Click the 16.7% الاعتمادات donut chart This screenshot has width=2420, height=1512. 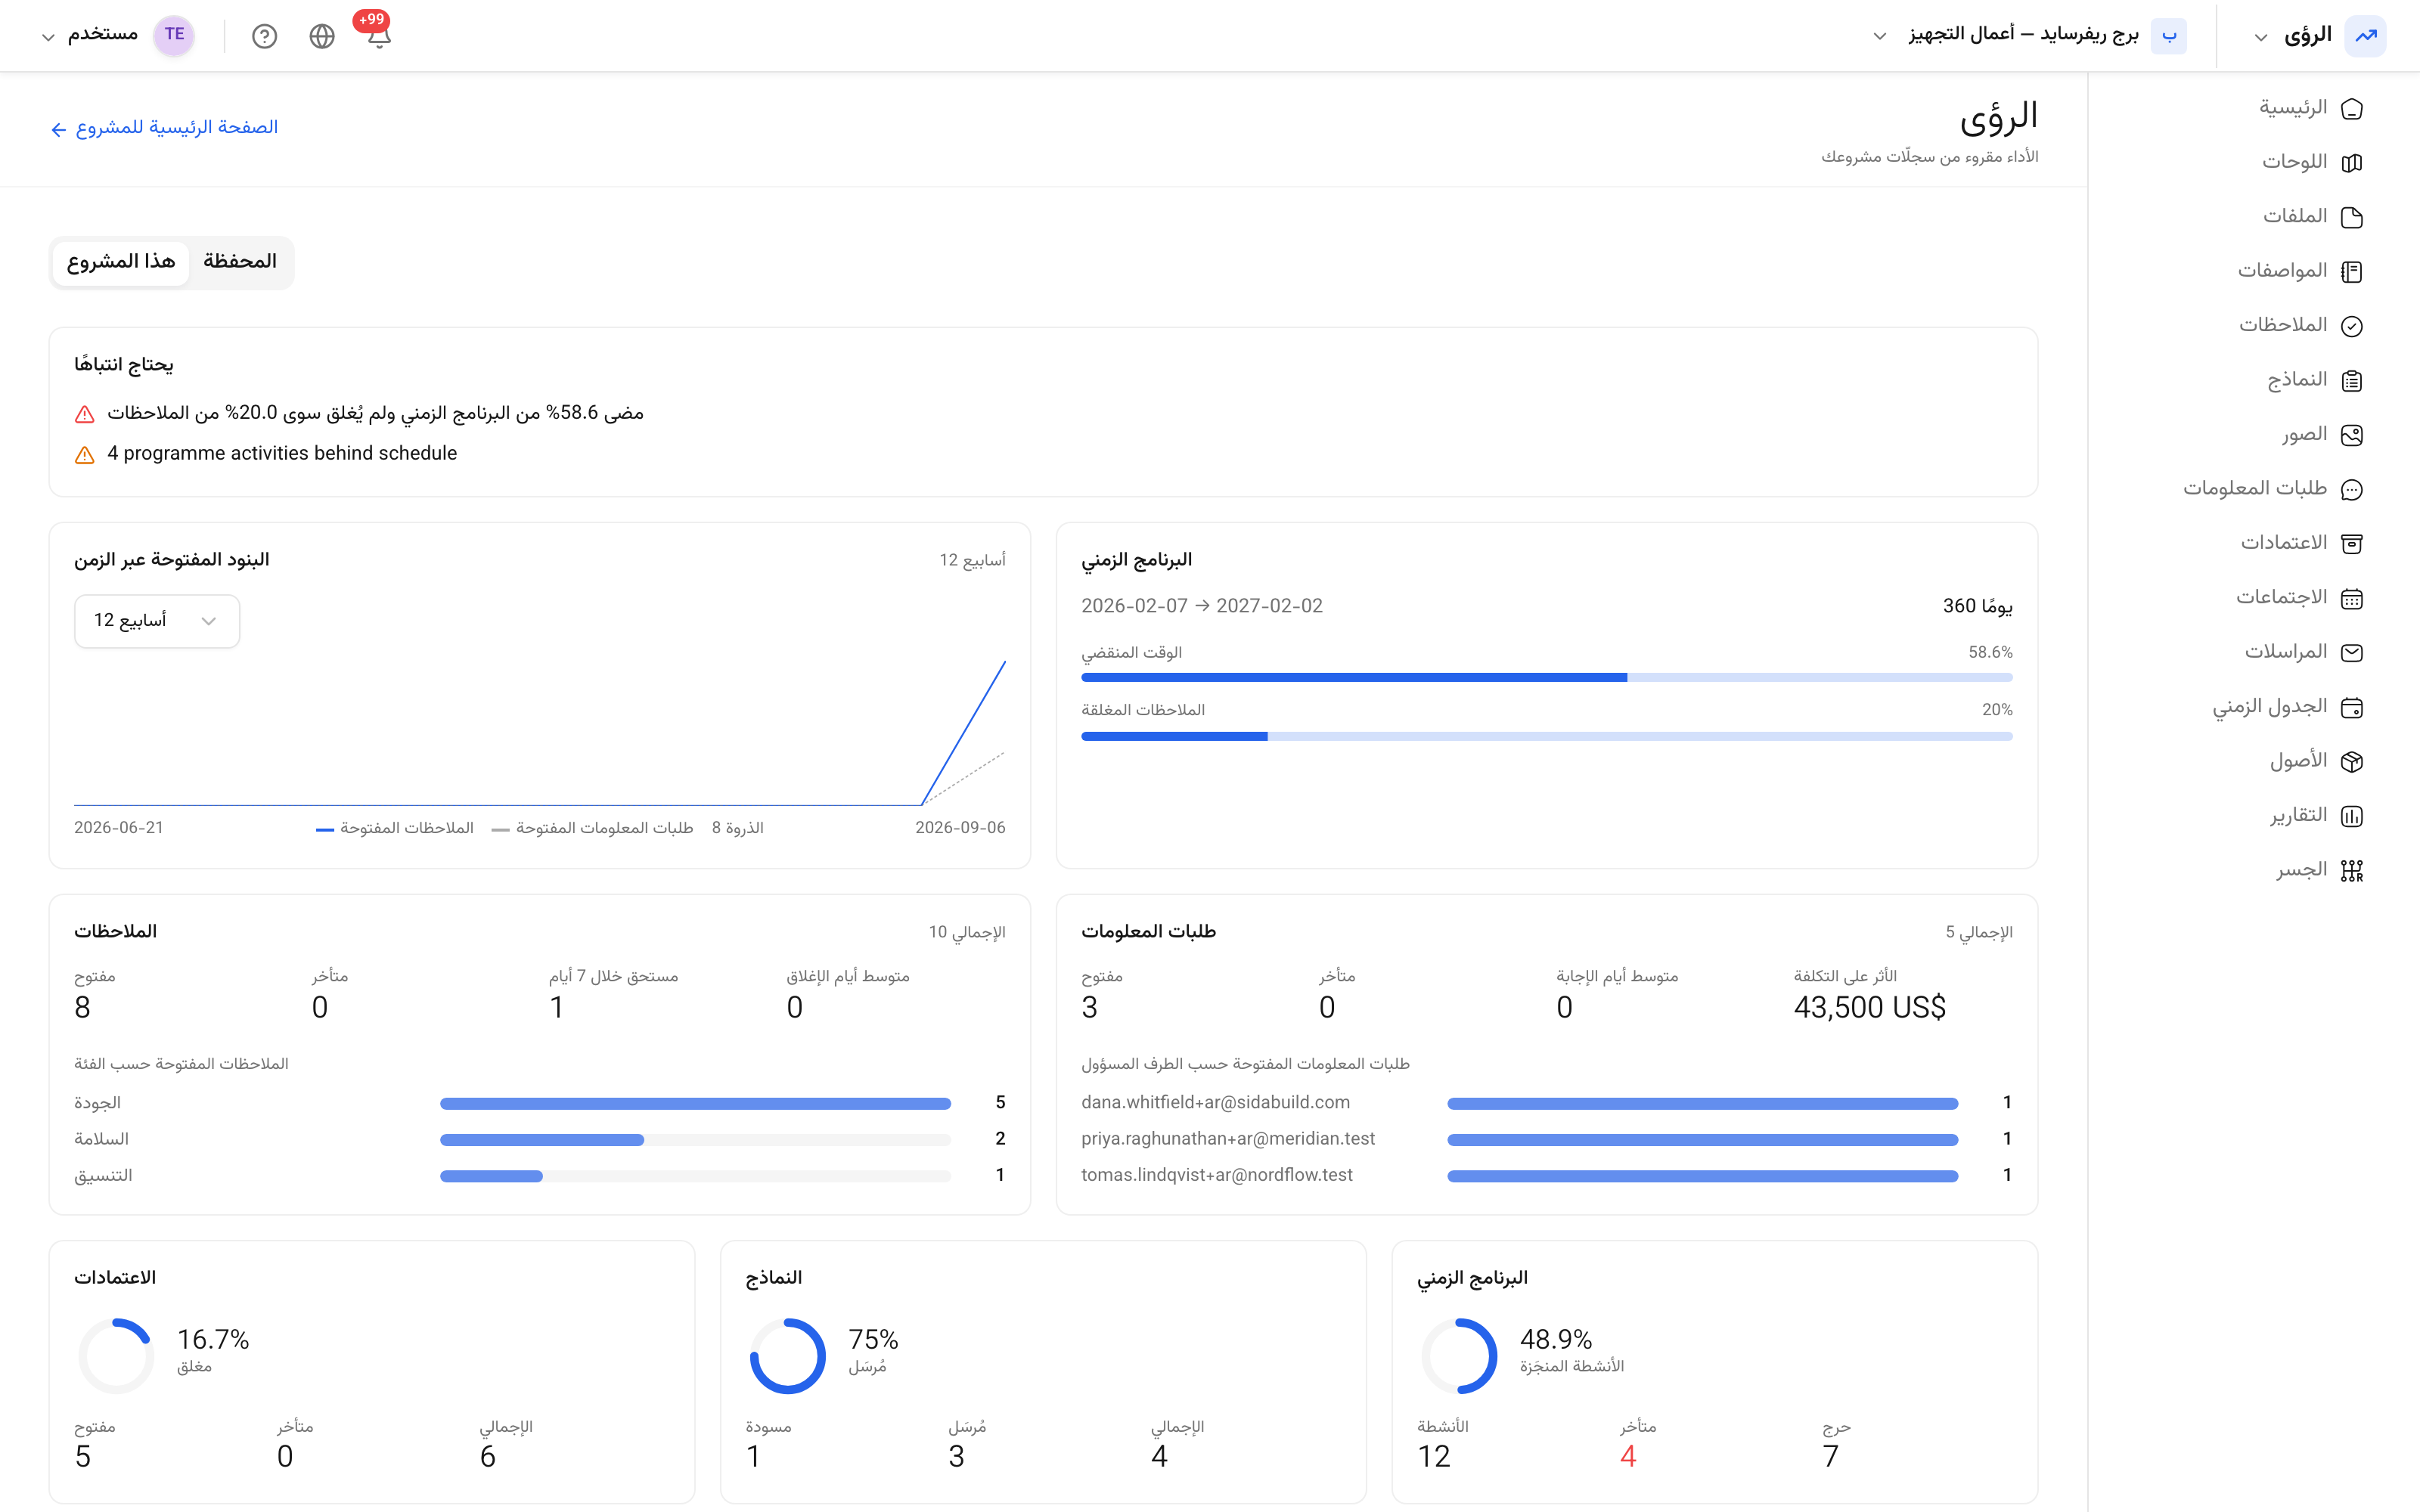coord(116,1356)
